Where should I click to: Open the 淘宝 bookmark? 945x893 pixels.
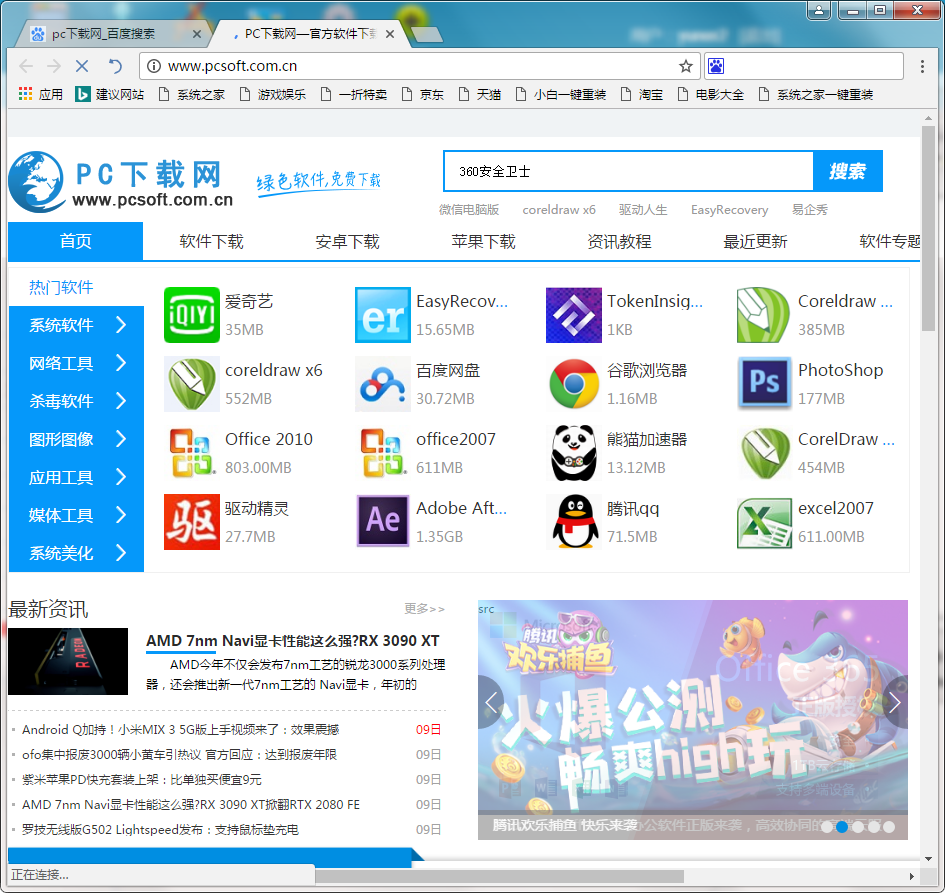[642, 94]
